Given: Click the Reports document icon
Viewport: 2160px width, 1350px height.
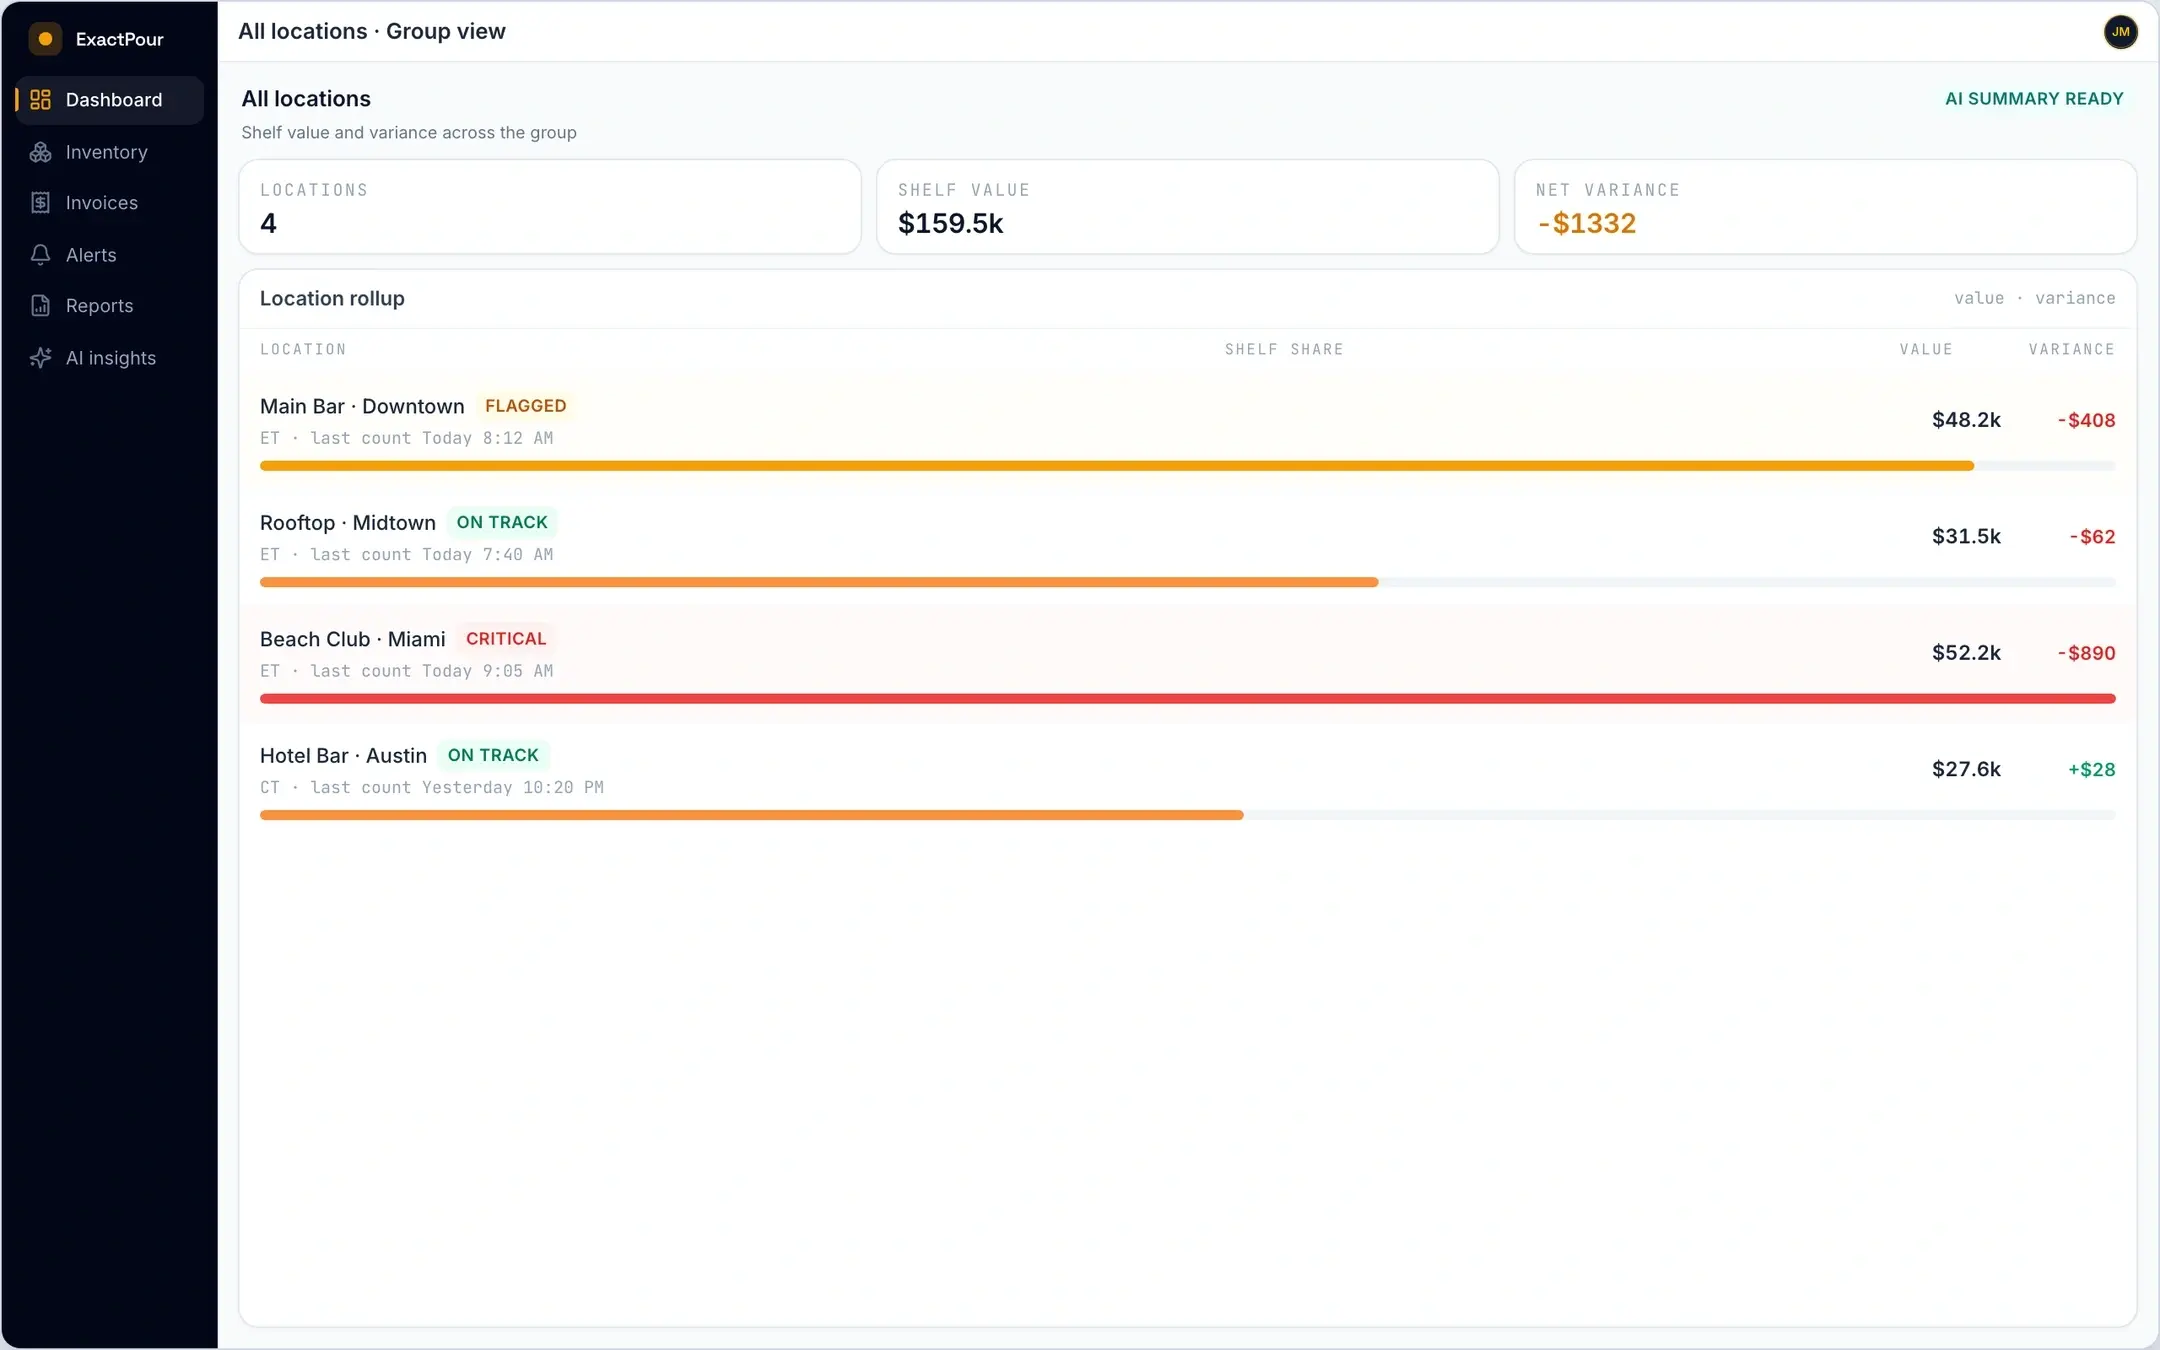Looking at the screenshot, I should coord(40,306).
